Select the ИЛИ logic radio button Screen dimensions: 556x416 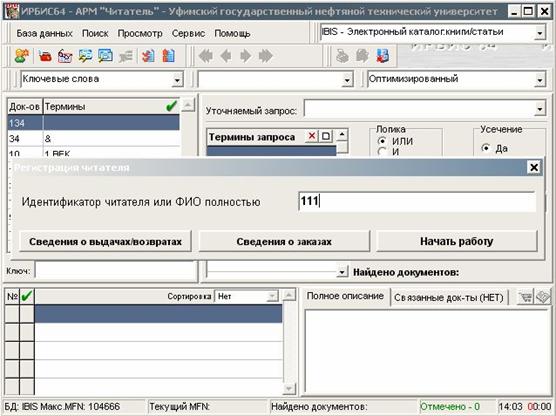click(x=382, y=141)
